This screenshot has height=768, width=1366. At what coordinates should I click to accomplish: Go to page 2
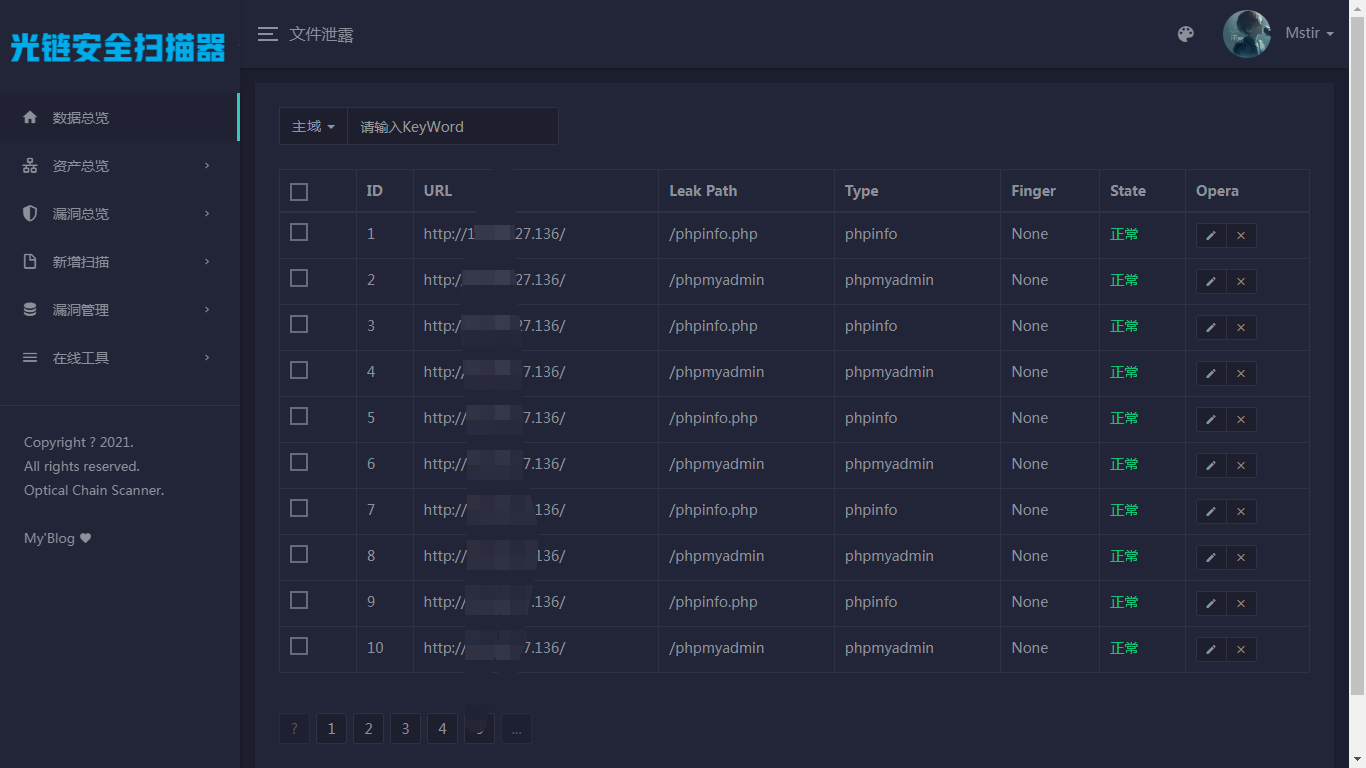(x=368, y=729)
